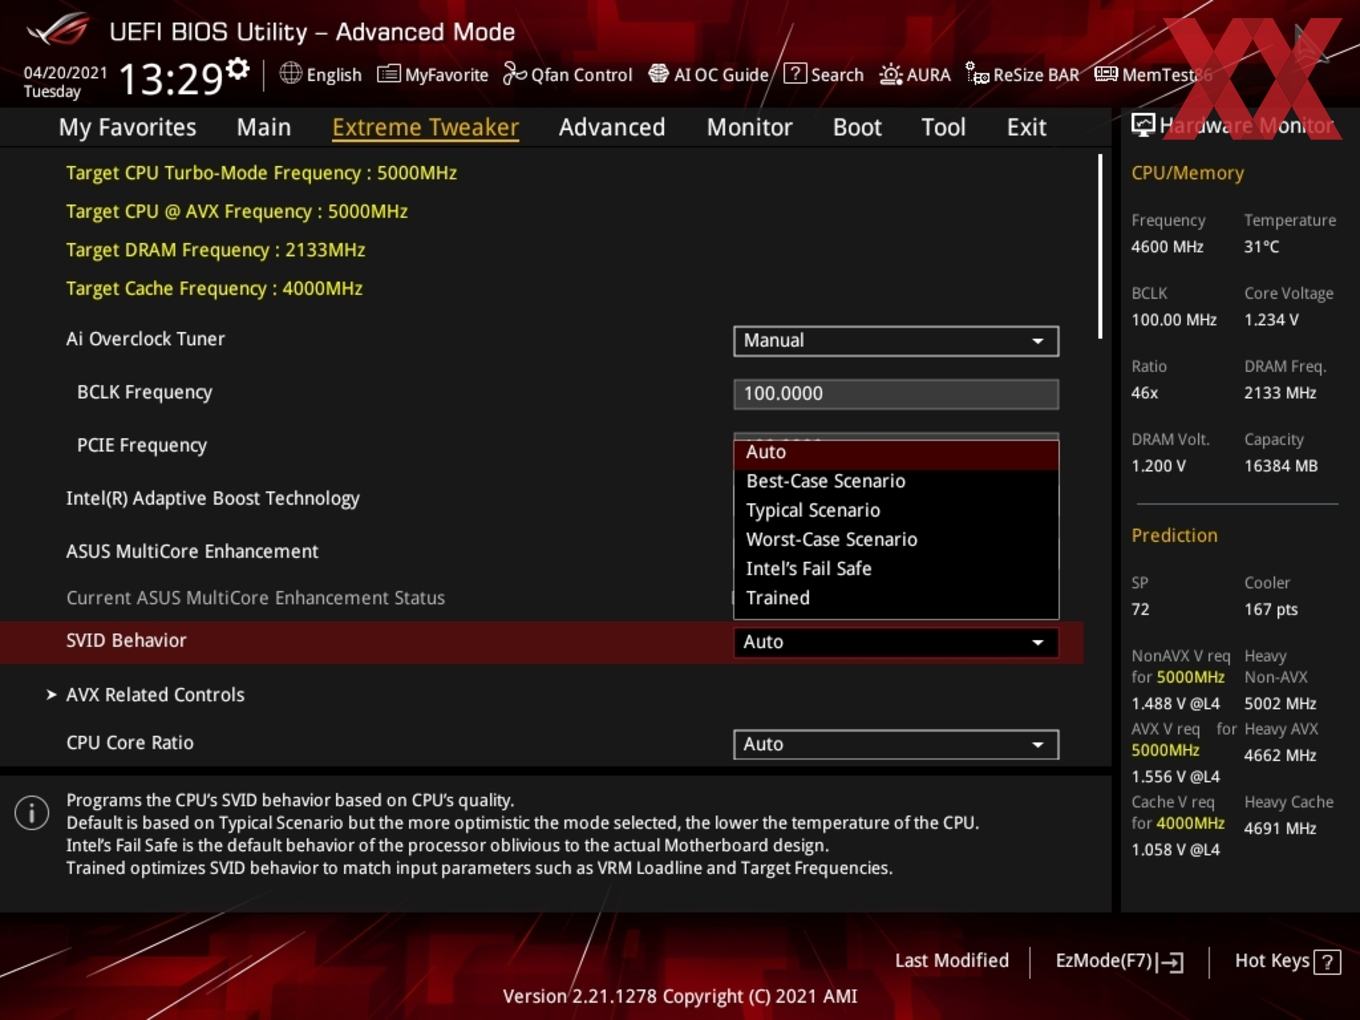Image resolution: width=1360 pixels, height=1020 pixels.
Task: Click BCLK Frequency label
Action: (144, 392)
